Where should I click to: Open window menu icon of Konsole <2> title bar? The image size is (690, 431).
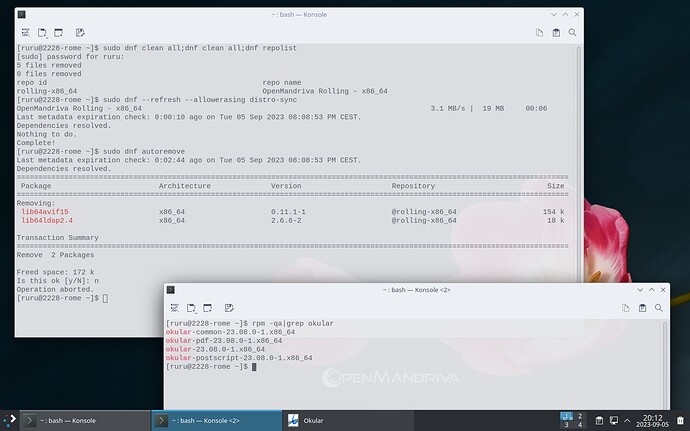[171, 290]
